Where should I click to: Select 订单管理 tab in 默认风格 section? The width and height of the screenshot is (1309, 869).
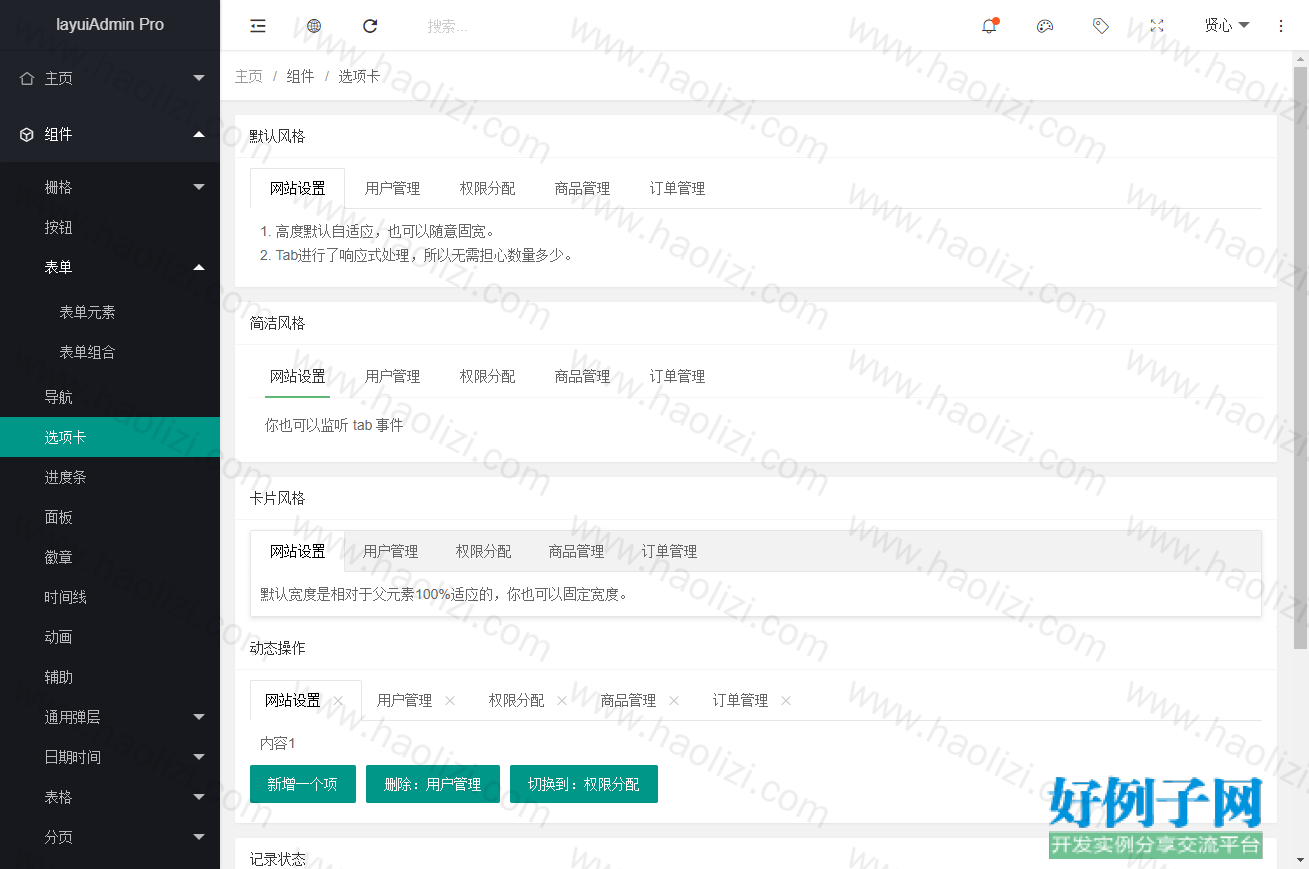(x=677, y=188)
